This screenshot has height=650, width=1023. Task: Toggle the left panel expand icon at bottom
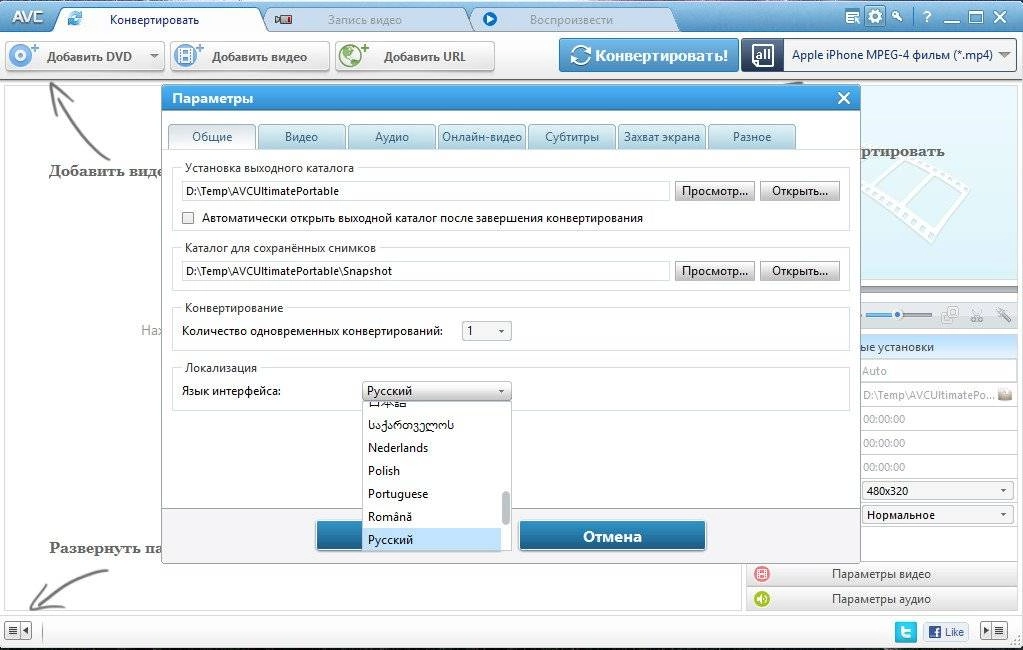pyautogui.click(x=18, y=630)
